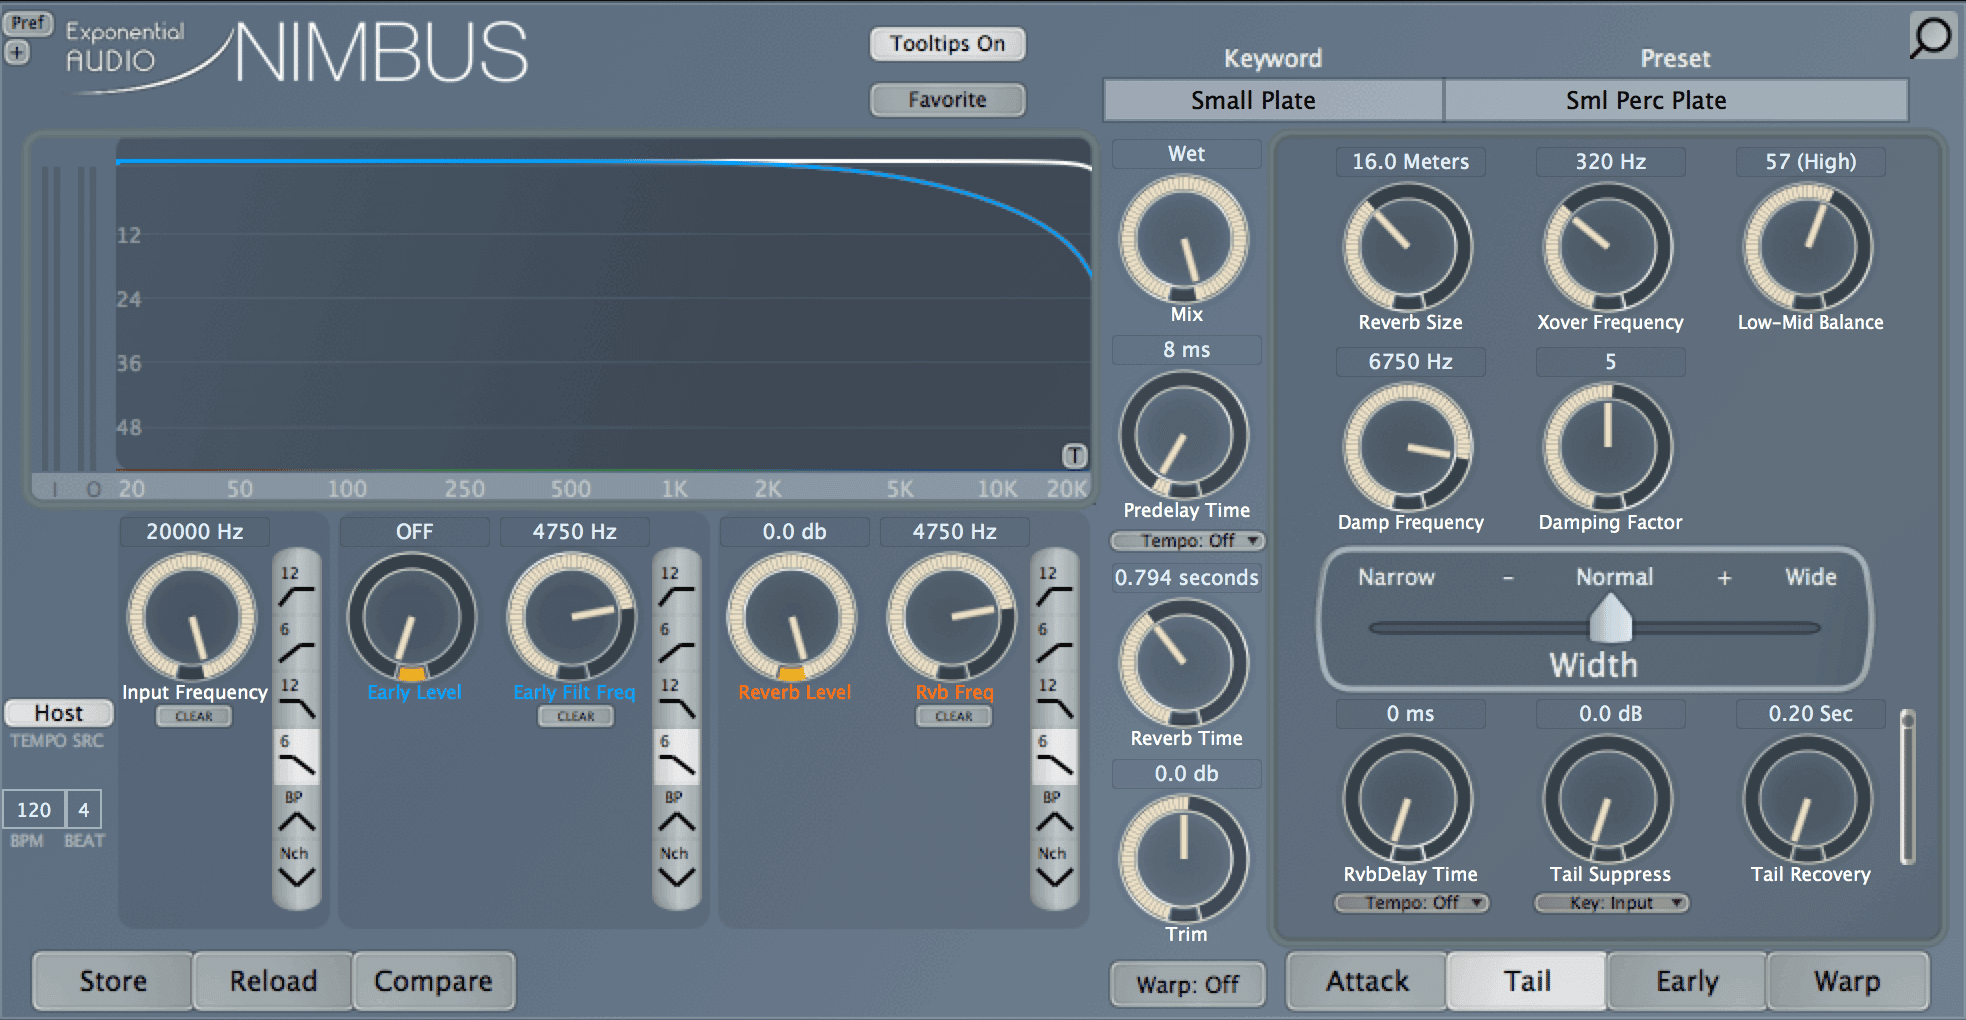The image size is (1966, 1020).
Task: Clear the Early Filt Freq setting
Action: (576, 716)
